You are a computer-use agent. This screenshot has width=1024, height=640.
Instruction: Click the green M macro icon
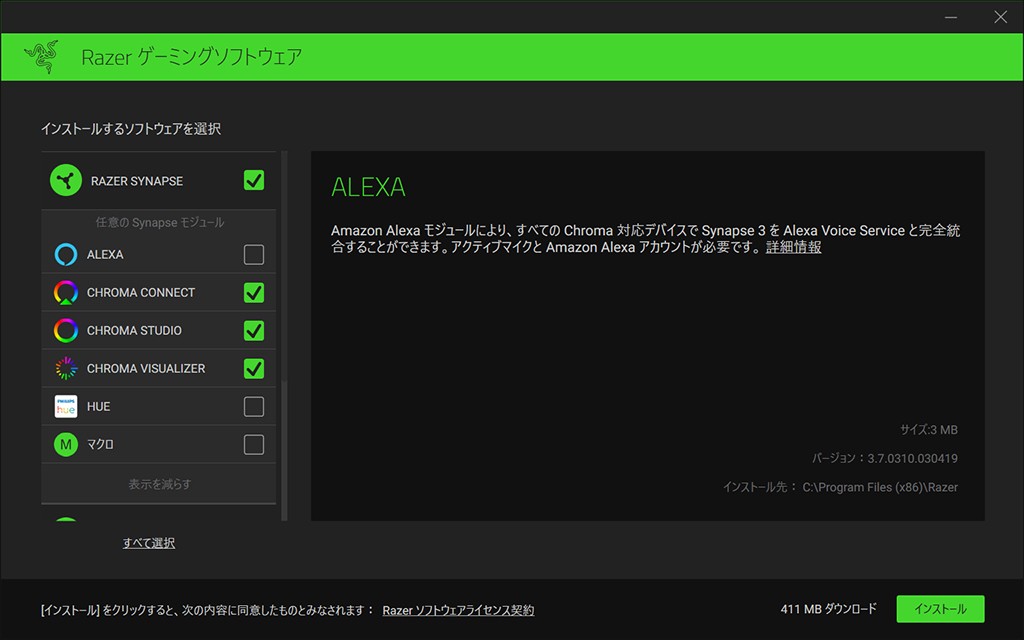(66, 445)
